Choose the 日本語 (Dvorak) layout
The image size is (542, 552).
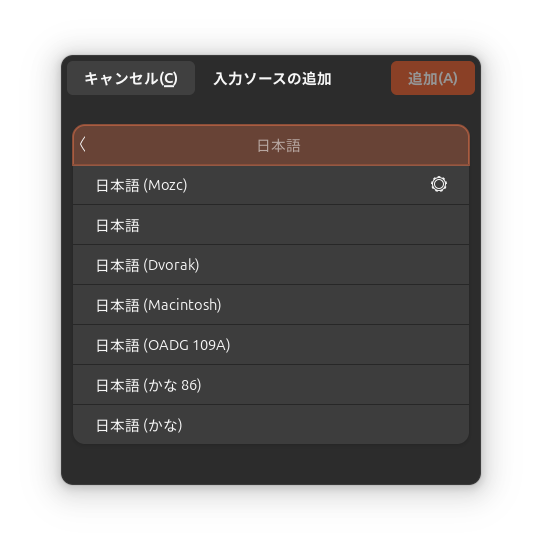[x=271, y=265]
